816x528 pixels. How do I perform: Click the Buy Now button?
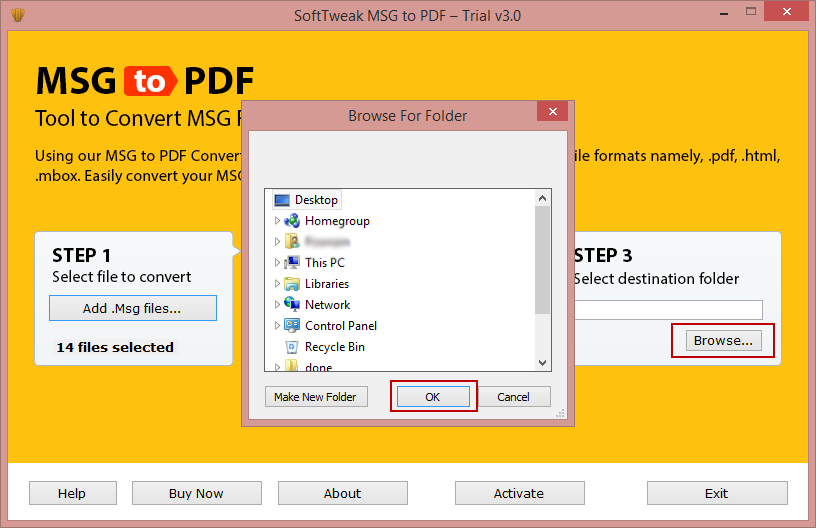(x=197, y=493)
